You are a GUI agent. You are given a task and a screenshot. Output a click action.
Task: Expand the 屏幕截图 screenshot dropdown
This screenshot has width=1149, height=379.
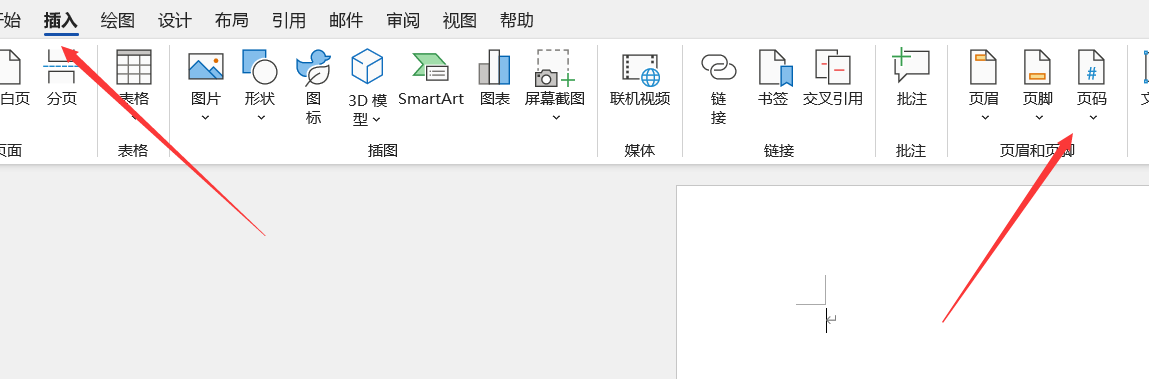click(555, 117)
